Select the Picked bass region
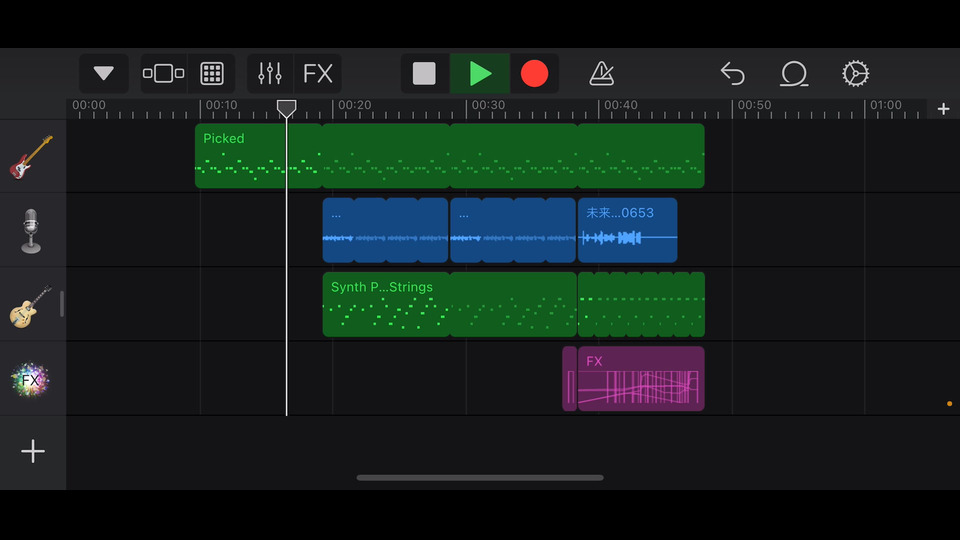The height and width of the screenshot is (540, 960). click(x=258, y=156)
